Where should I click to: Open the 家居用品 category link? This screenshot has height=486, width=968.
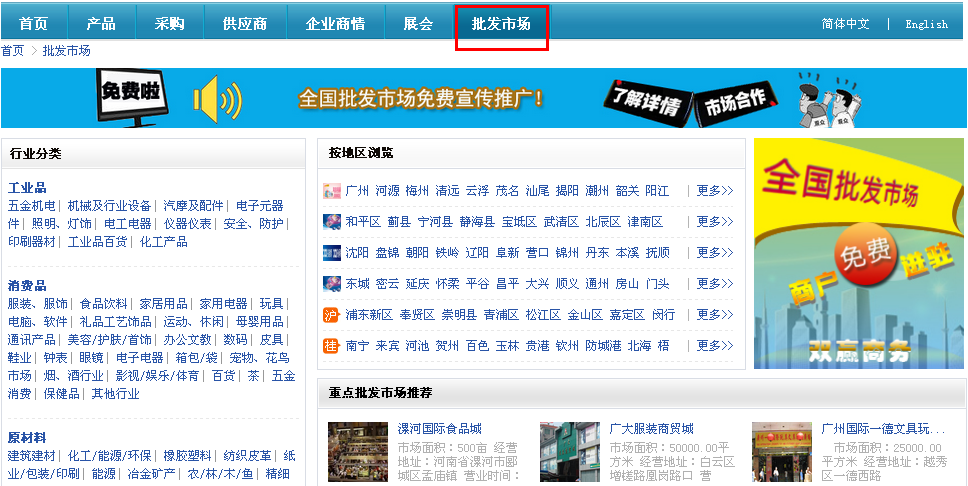pyautogui.click(x=164, y=304)
